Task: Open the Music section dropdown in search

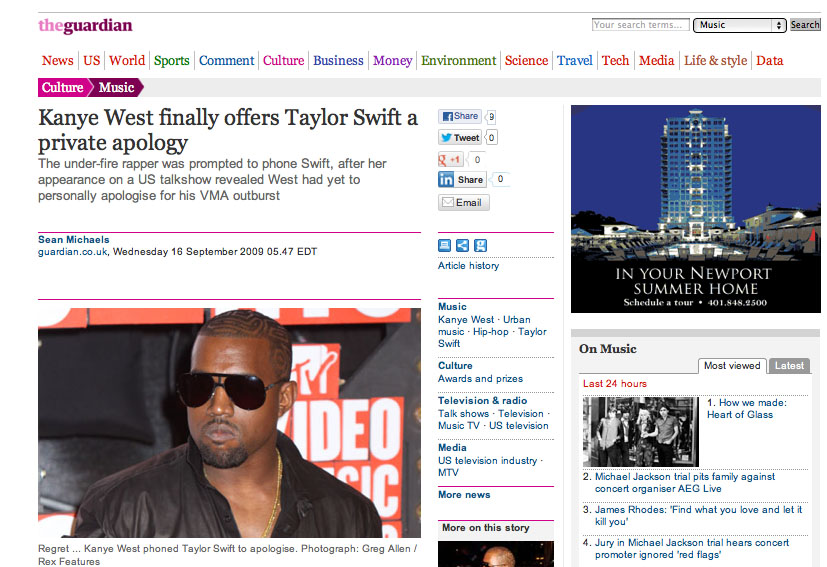Action: 739,25
